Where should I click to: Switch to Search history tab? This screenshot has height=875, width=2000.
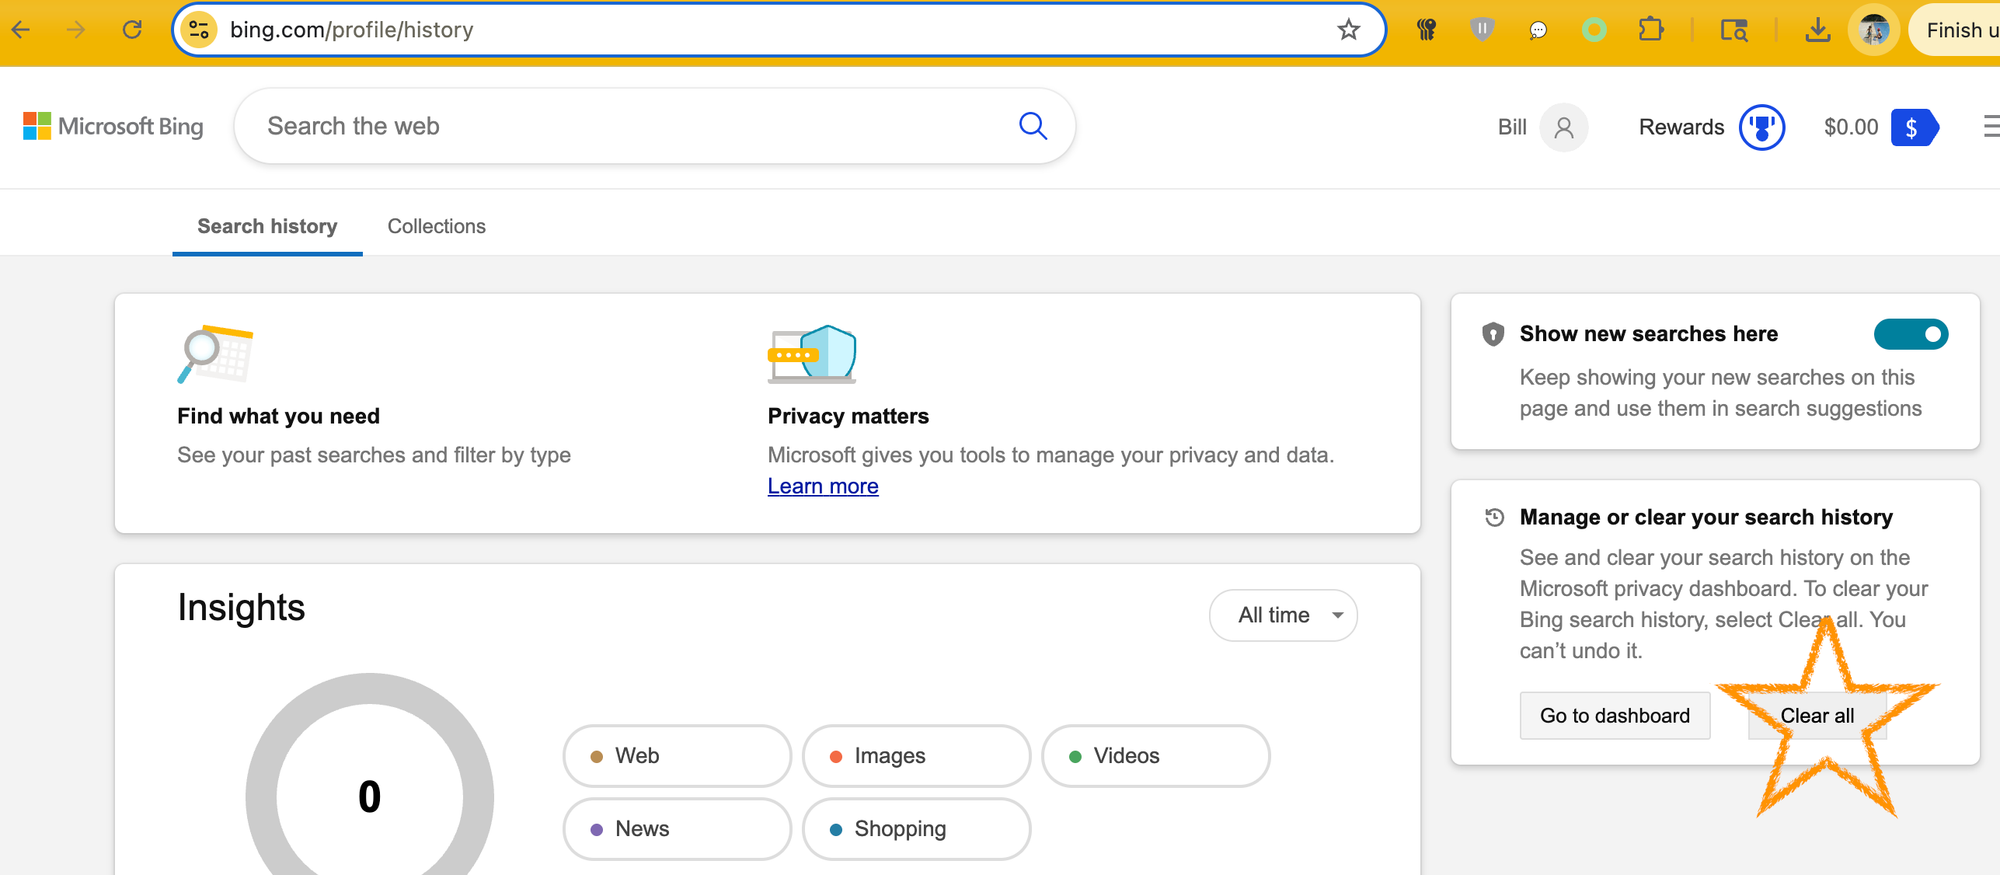(267, 226)
